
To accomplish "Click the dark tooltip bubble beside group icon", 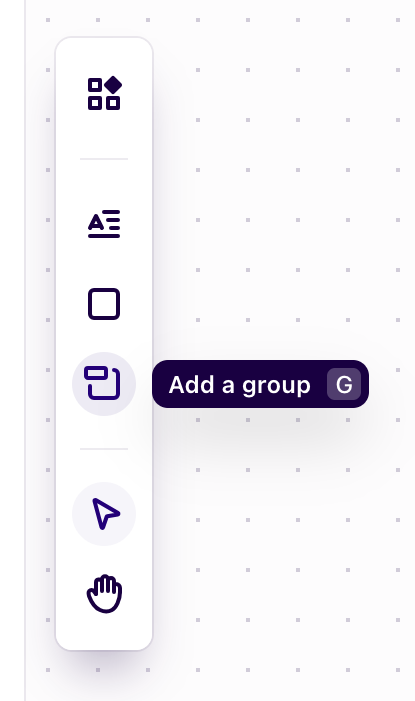I will click(x=261, y=384).
